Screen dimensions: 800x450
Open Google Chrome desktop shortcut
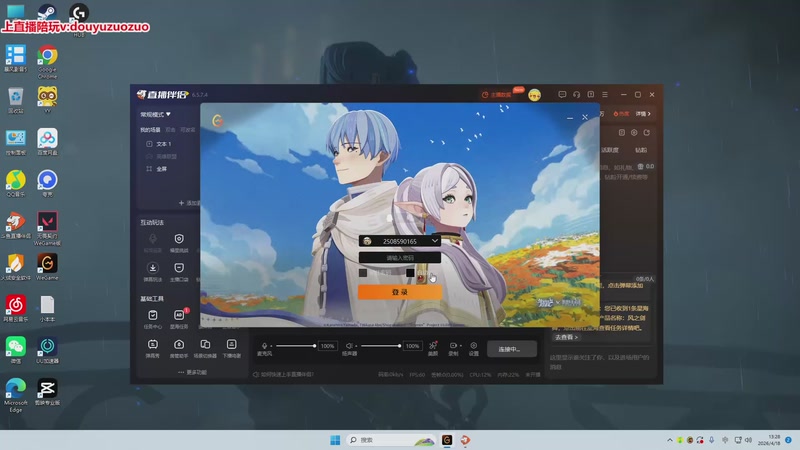tap(47, 62)
